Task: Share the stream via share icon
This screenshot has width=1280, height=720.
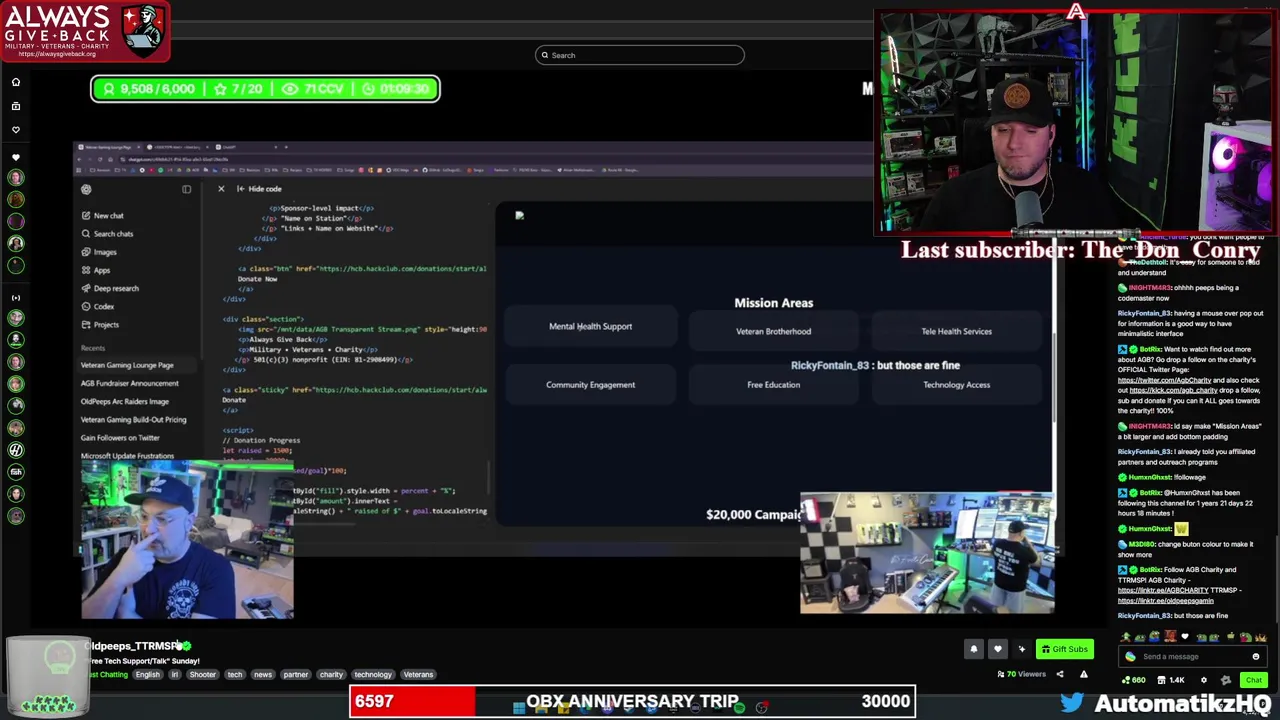Action: point(1060,674)
